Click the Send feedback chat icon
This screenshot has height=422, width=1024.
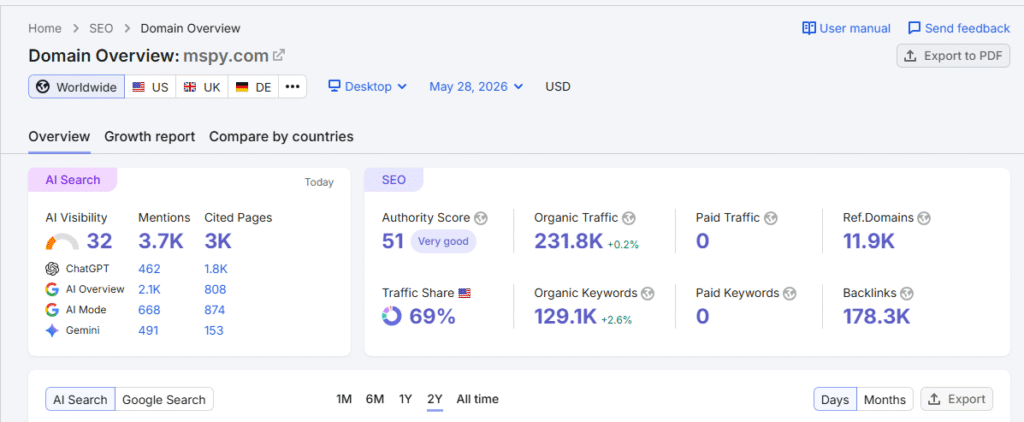click(914, 28)
